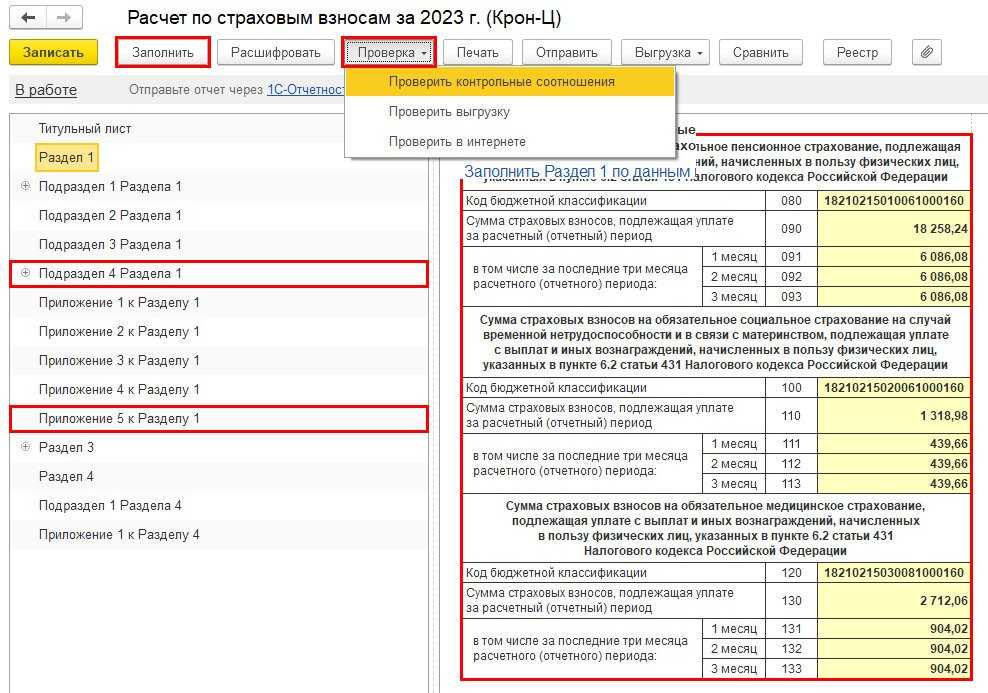
Task: Expand Подраздел 1 Раздела 1 tree node
Action: (25, 186)
